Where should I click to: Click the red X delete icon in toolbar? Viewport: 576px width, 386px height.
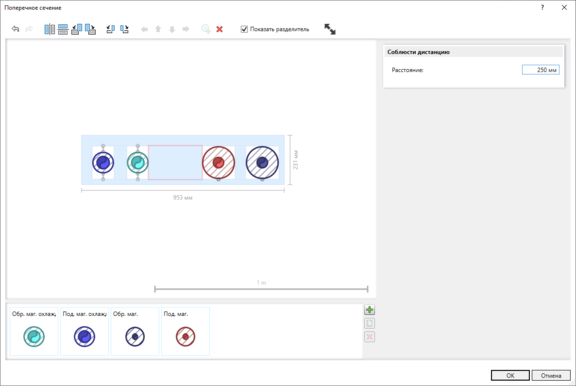[219, 29]
